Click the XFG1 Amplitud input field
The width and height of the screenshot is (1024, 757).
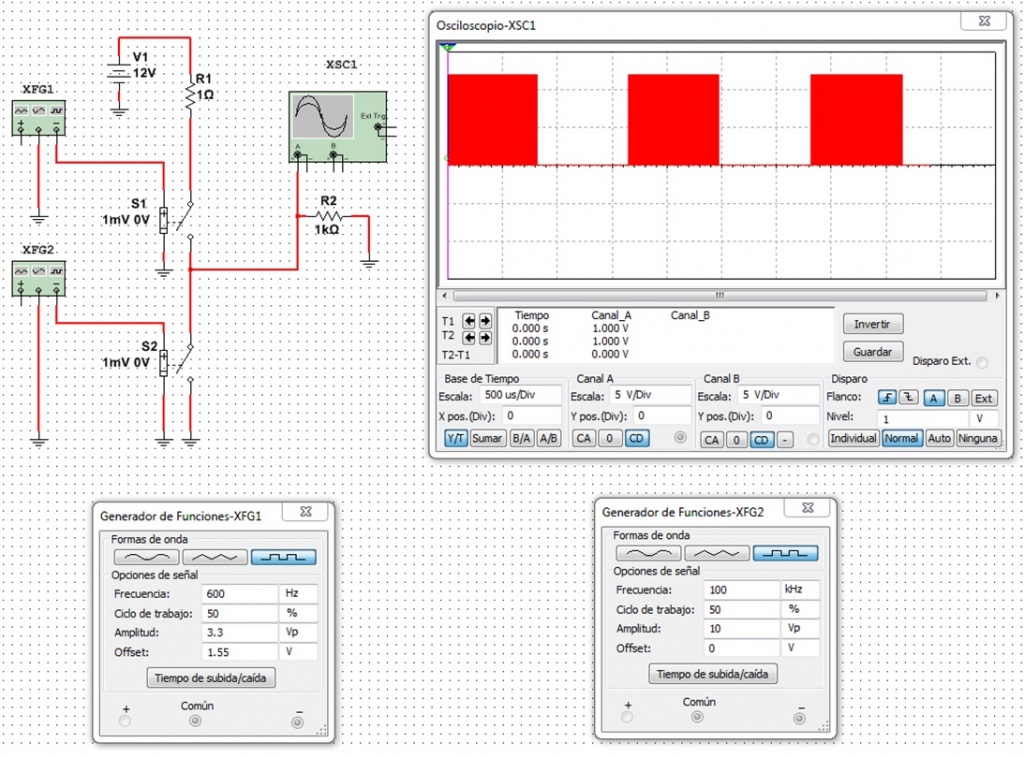(239, 633)
